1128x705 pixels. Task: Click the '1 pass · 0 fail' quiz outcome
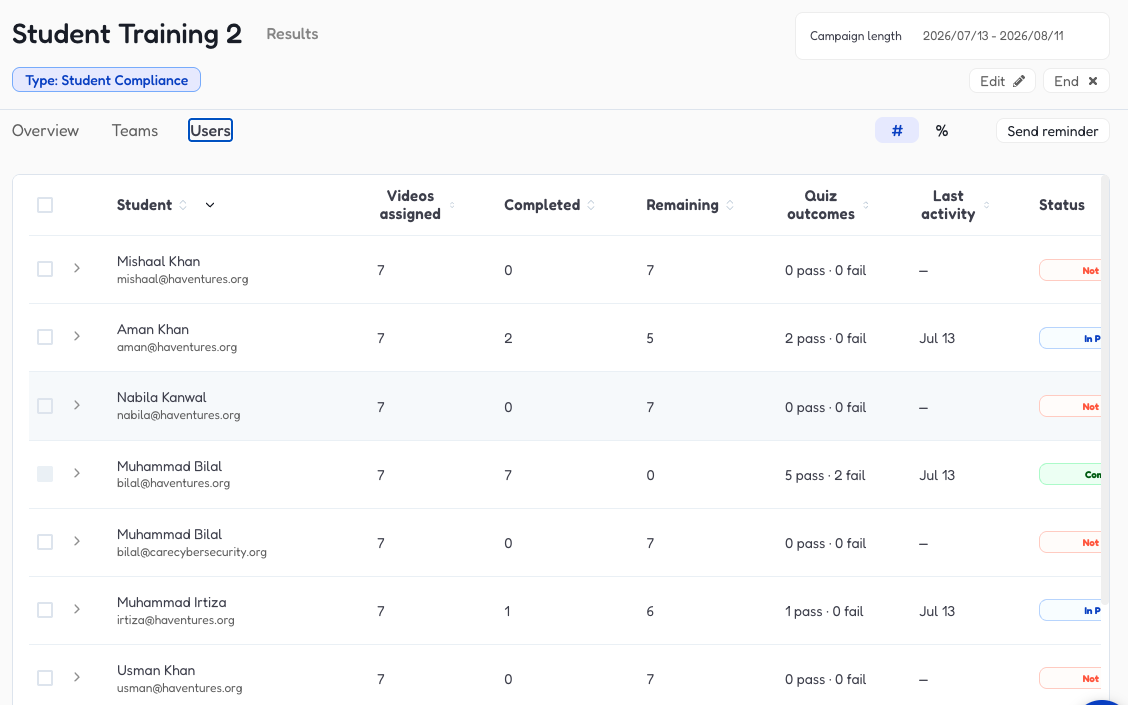coord(824,611)
